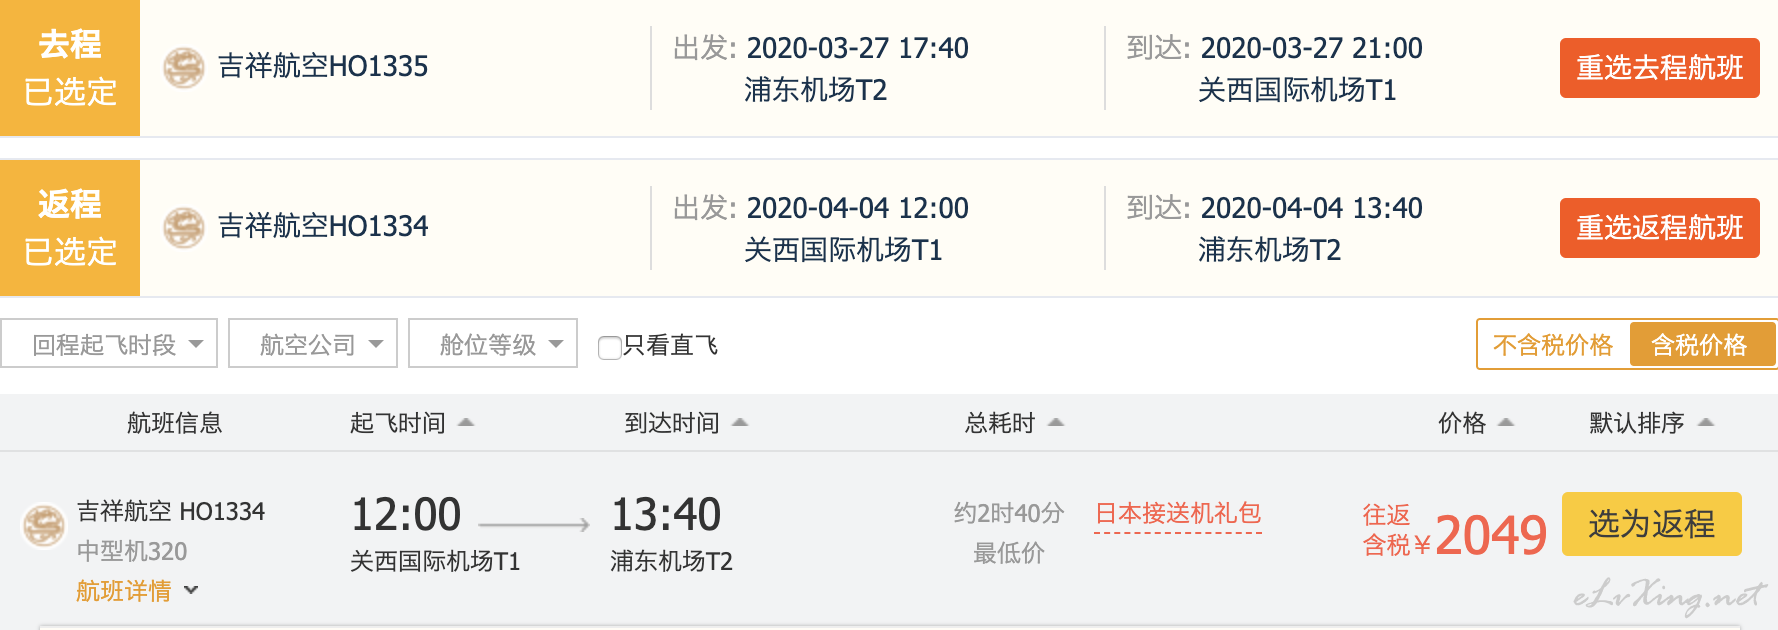This screenshot has height=630, width=1778.
Task: Expand 航班详情 flight details
Action: [138, 591]
